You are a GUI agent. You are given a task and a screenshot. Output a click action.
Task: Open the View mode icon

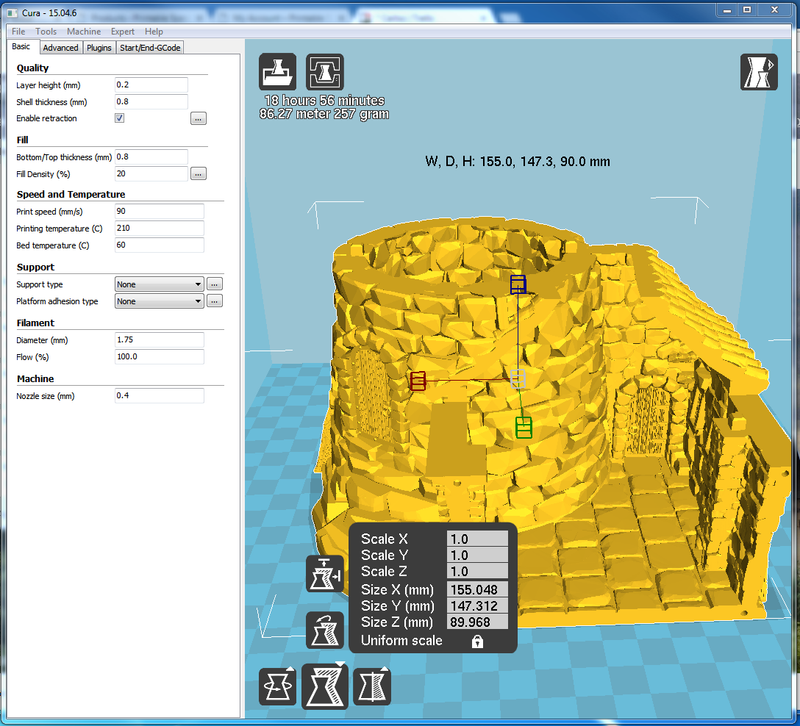(759, 72)
